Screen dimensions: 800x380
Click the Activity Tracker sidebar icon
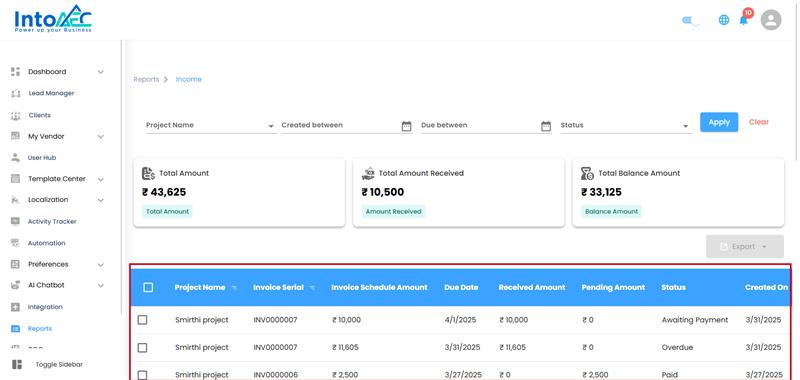pos(15,221)
